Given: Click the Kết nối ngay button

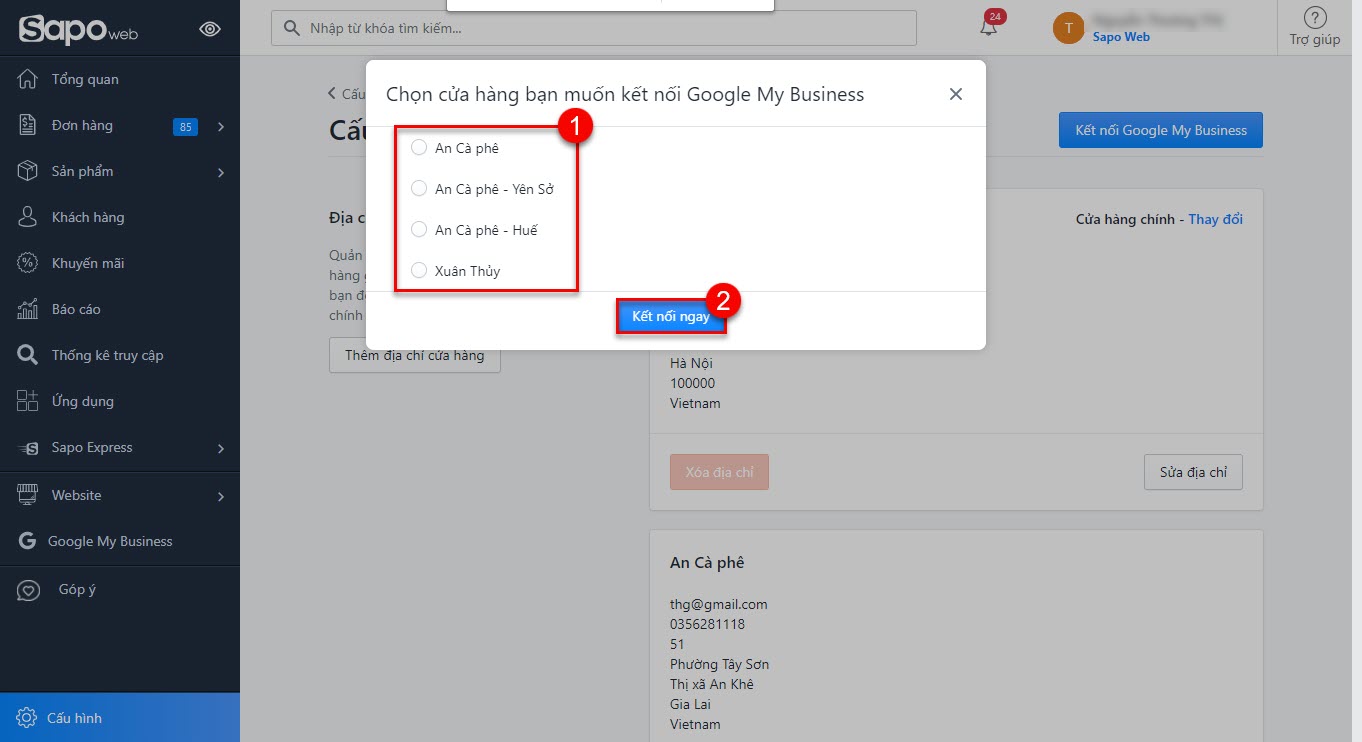Looking at the screenshot, I should [671, 316].
